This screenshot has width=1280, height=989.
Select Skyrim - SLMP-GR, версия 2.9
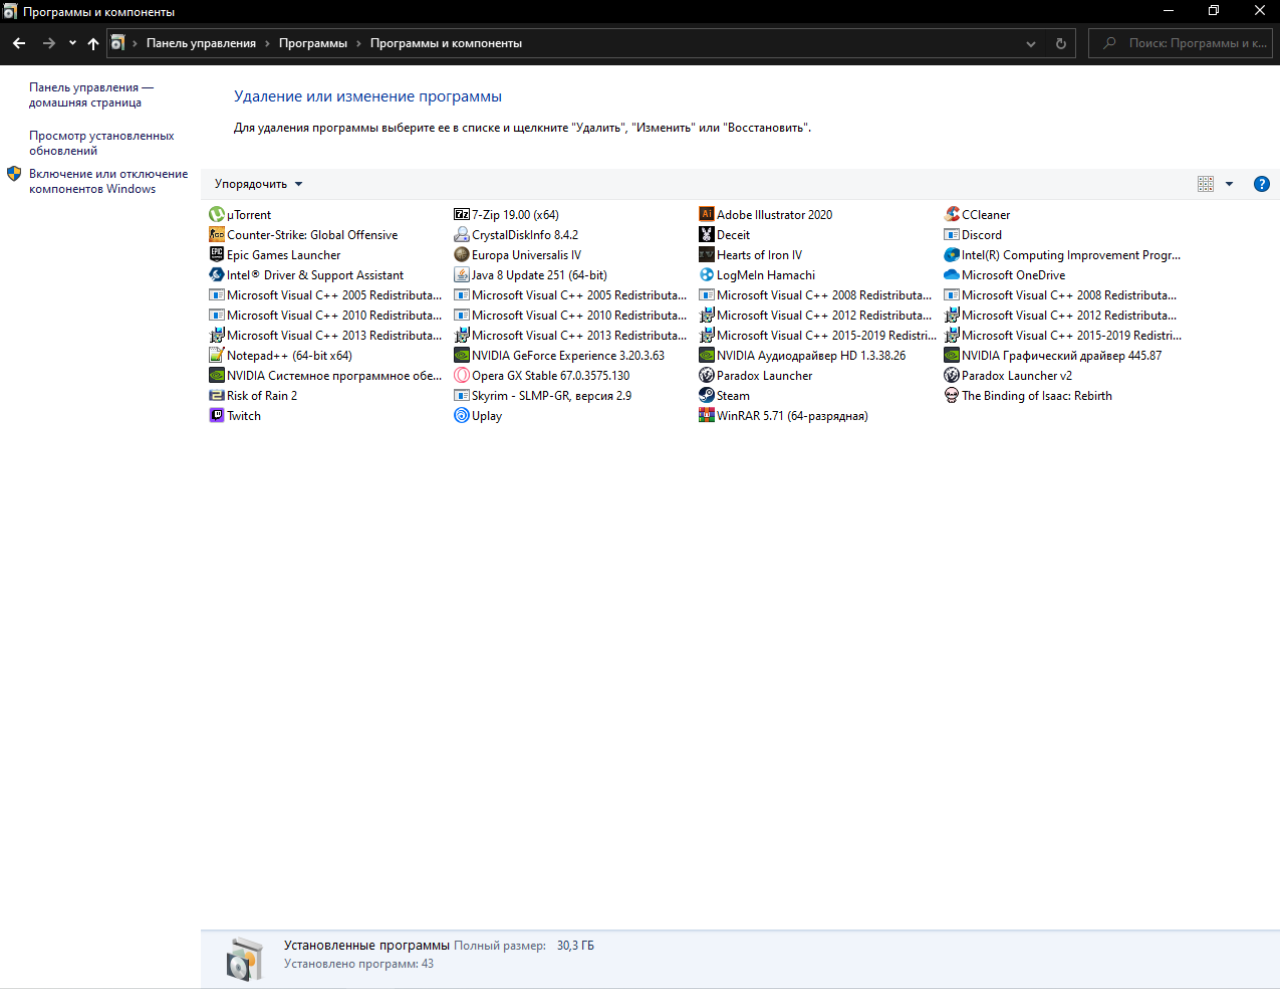coord(543,395)
